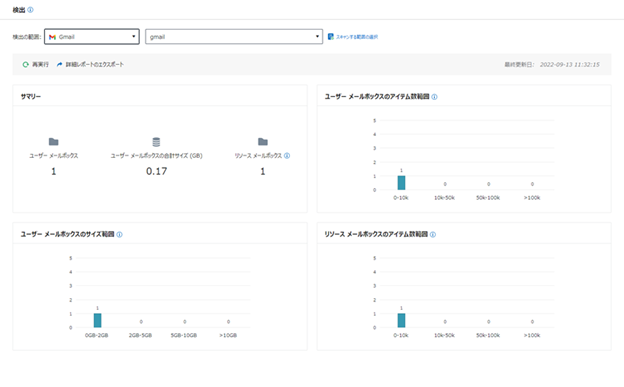Click the resource mailbox folder icon
Viewport: 624px width, 387px height.
pos(263,142)
